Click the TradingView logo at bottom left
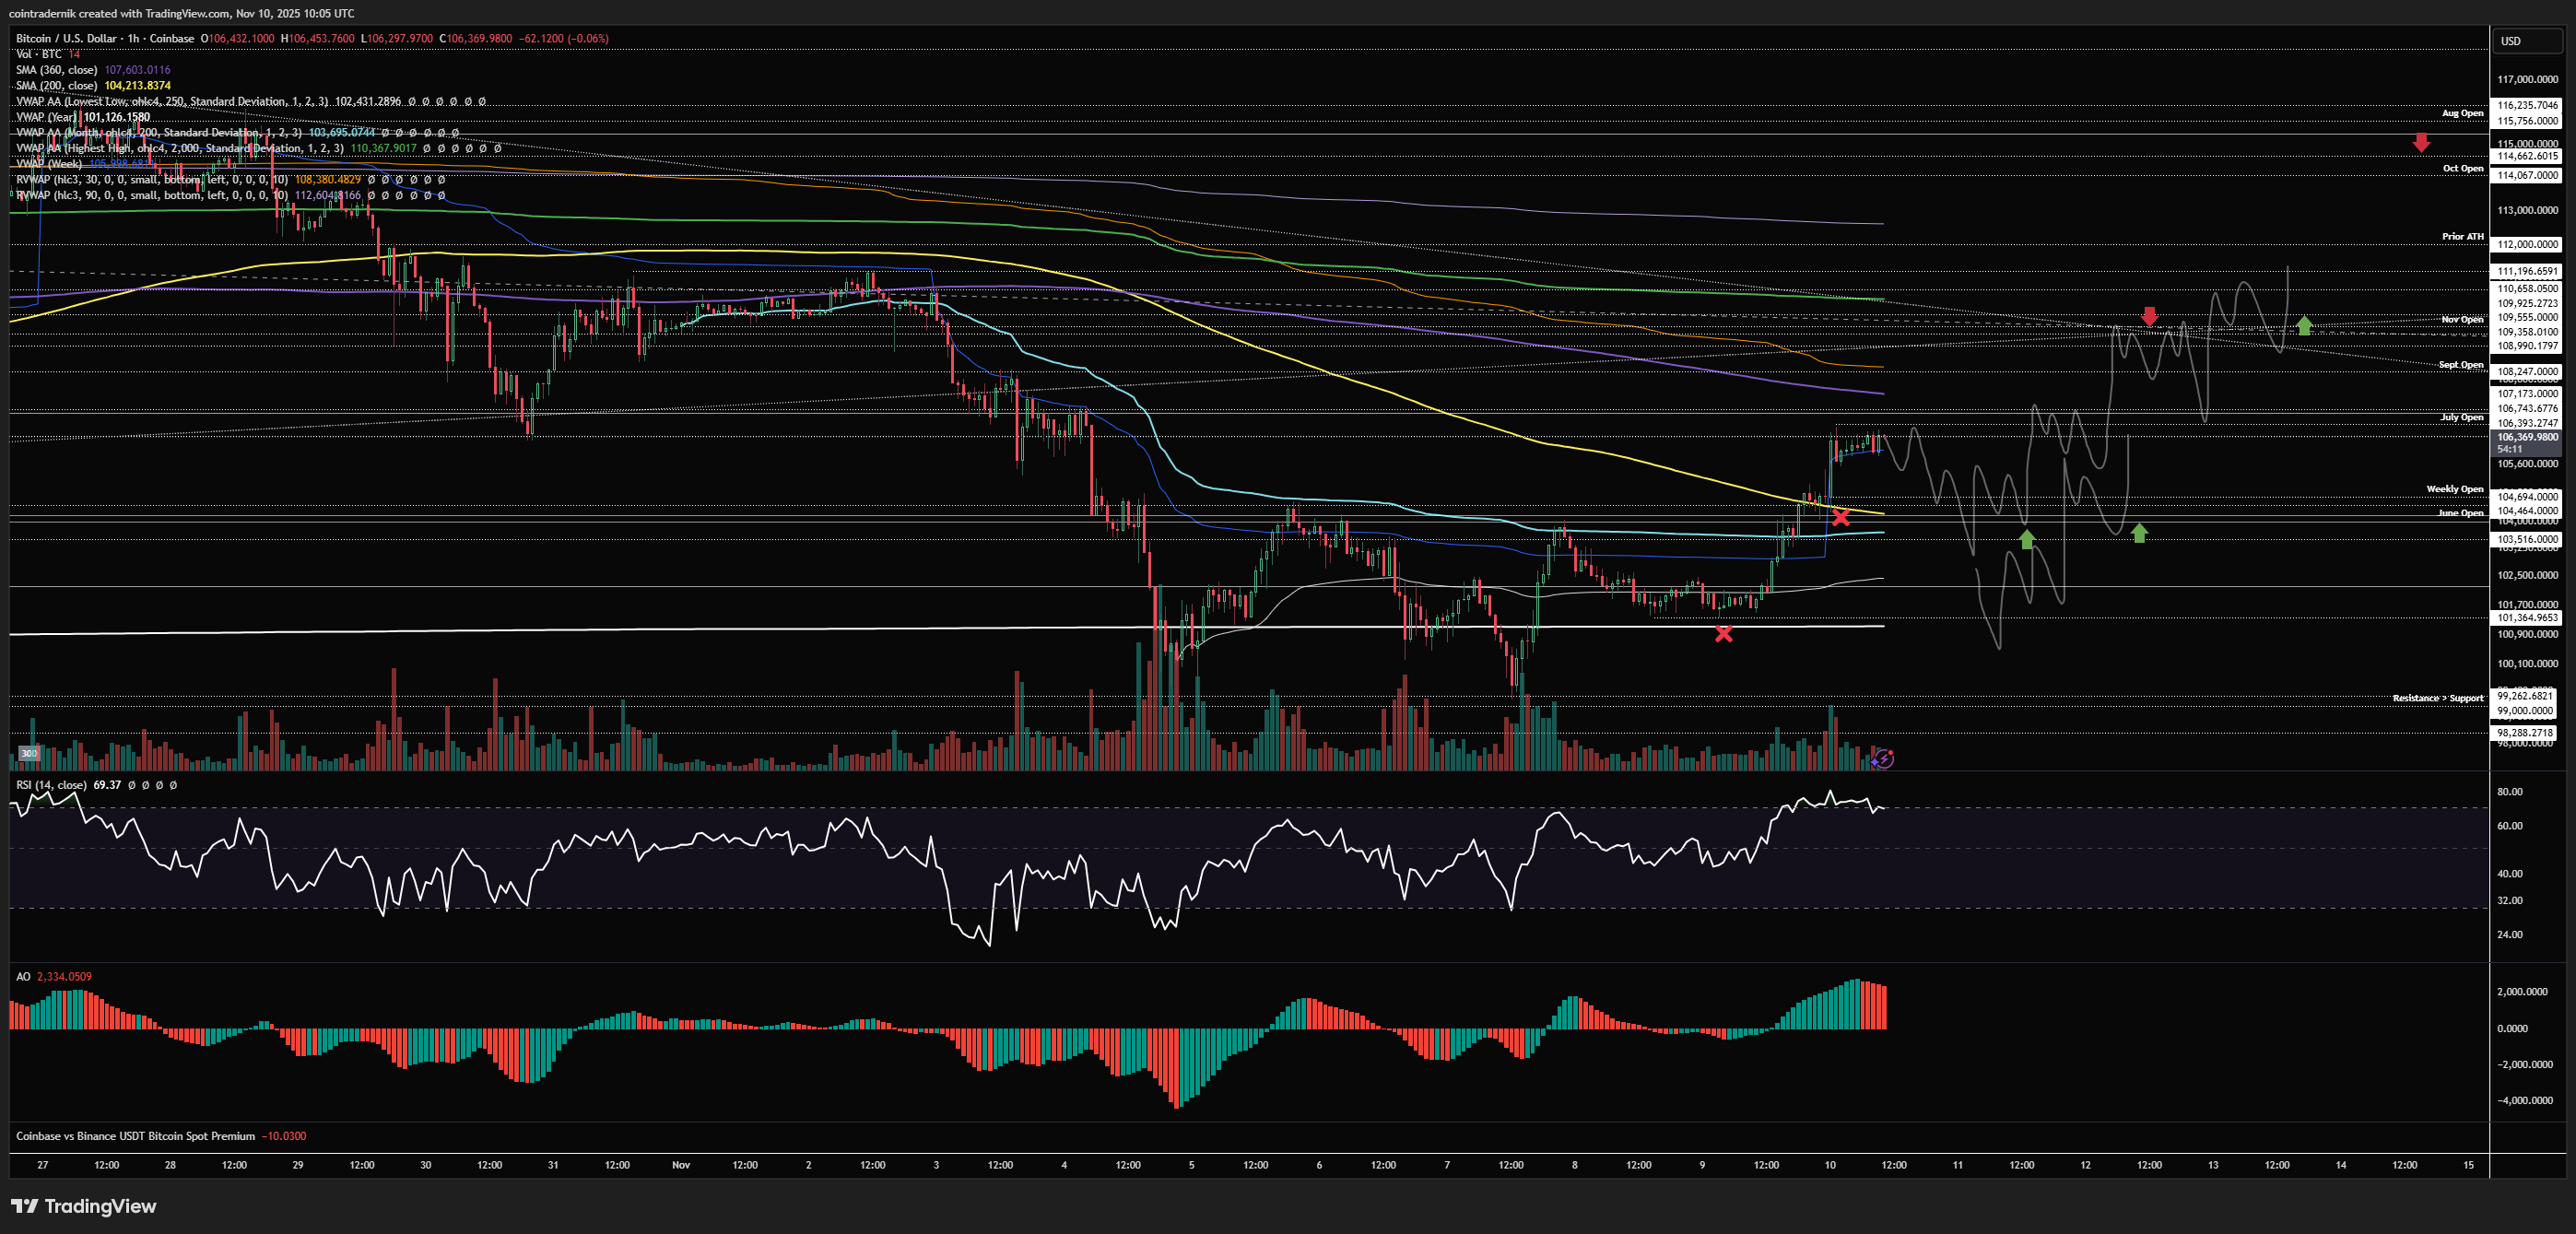This screenshot has width=2576, height=1234. click(x=84, y=1206)
